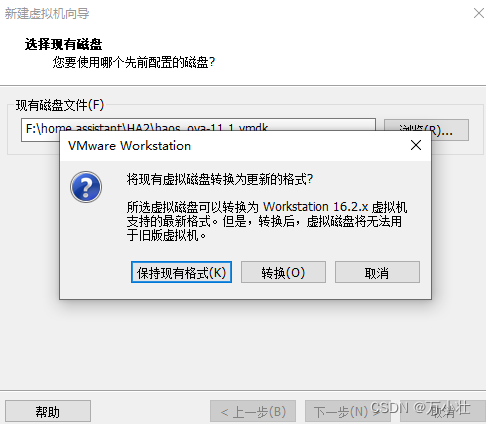Click the 于旧版虚拟机 message line

166,235
